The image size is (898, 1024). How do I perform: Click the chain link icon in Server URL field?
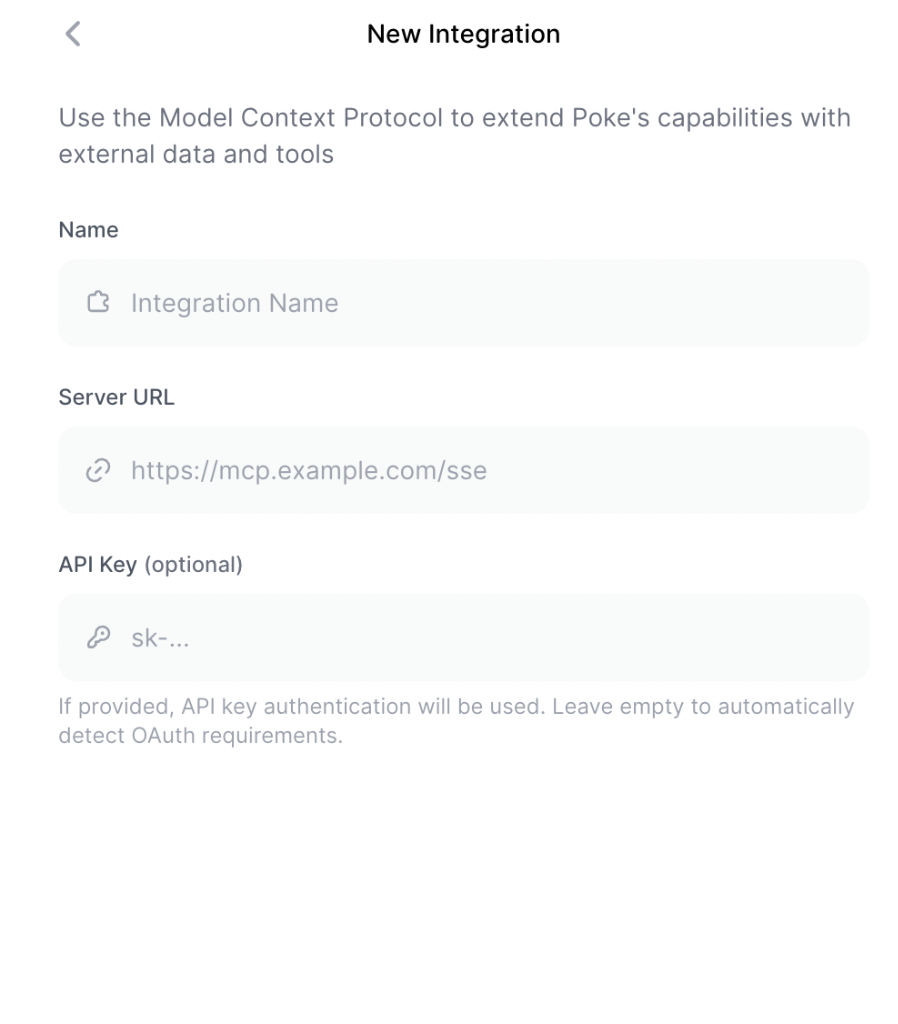(97, 470)
